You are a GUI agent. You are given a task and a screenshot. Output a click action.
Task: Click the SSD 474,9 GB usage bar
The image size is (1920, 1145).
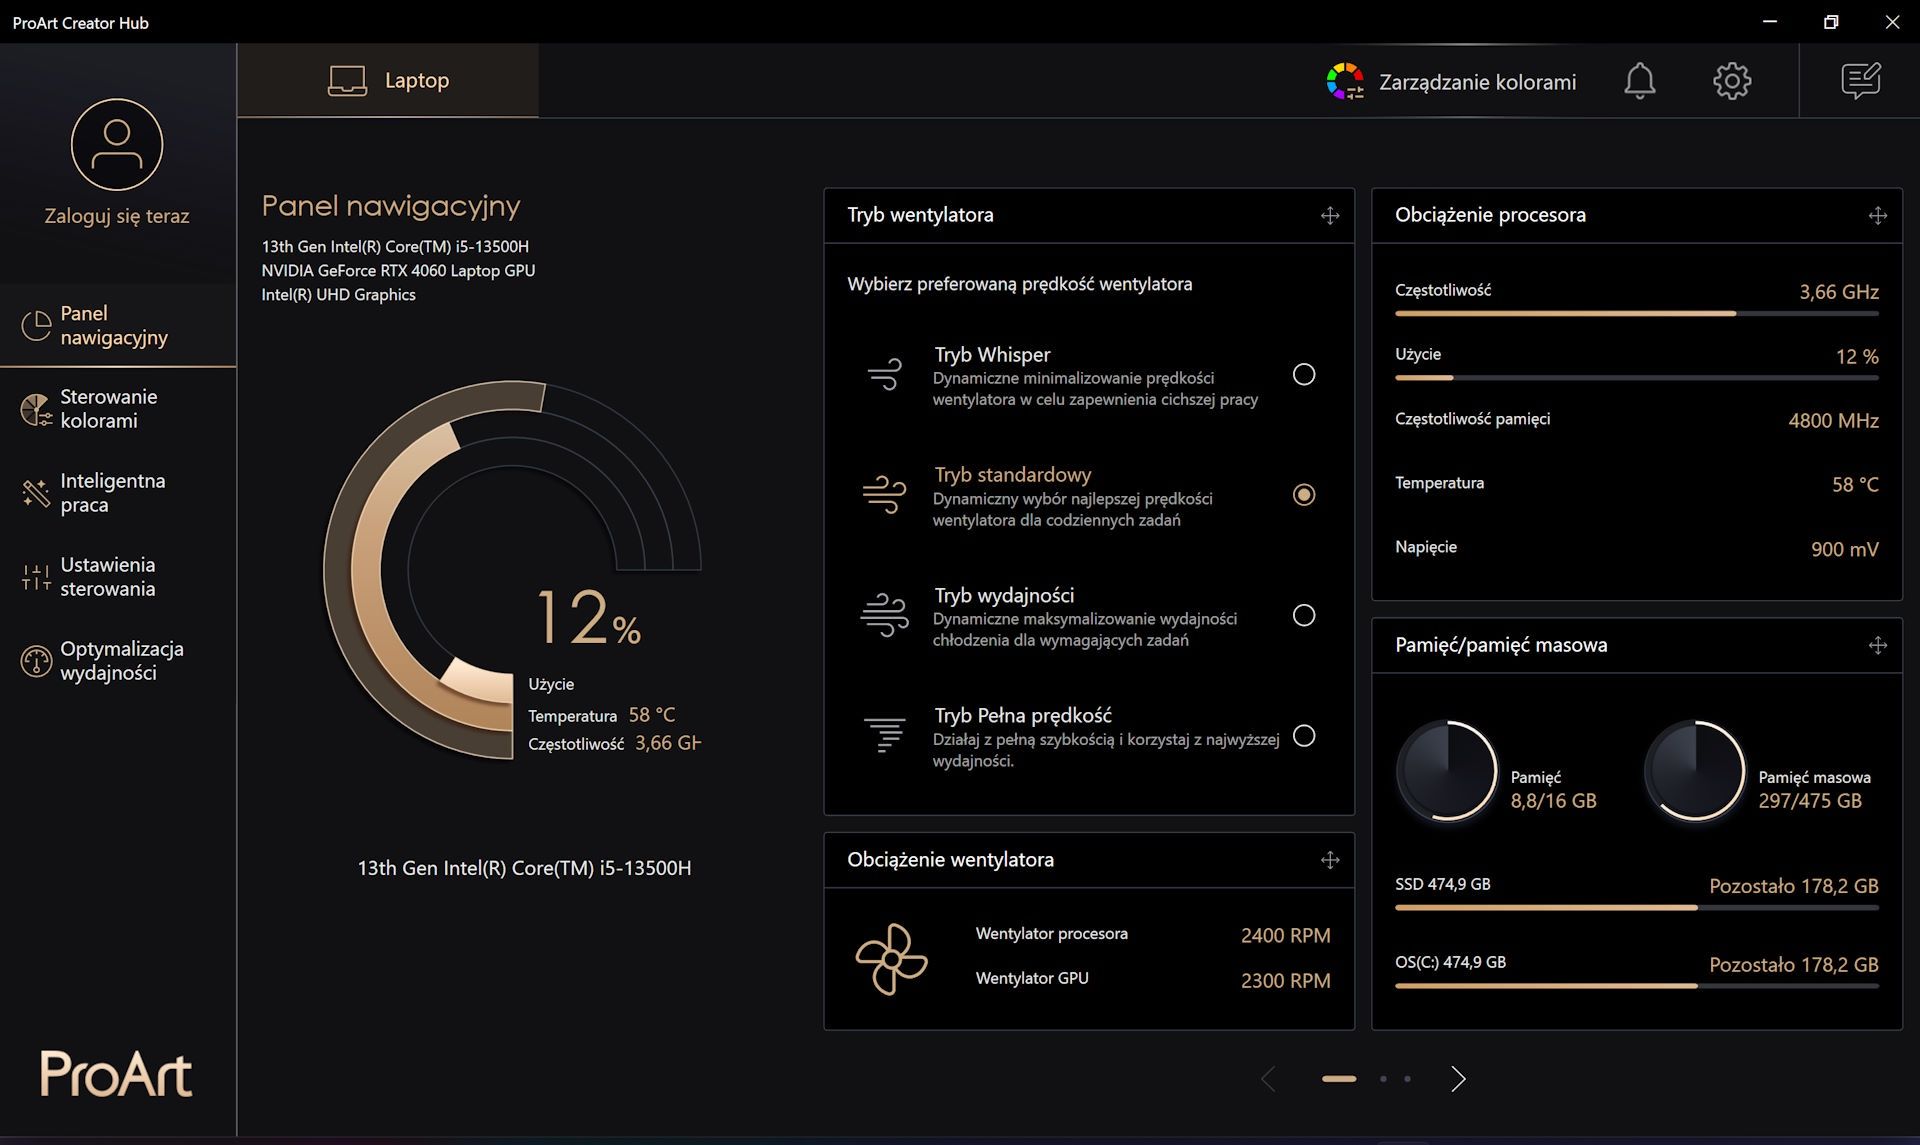(1637, 908)
